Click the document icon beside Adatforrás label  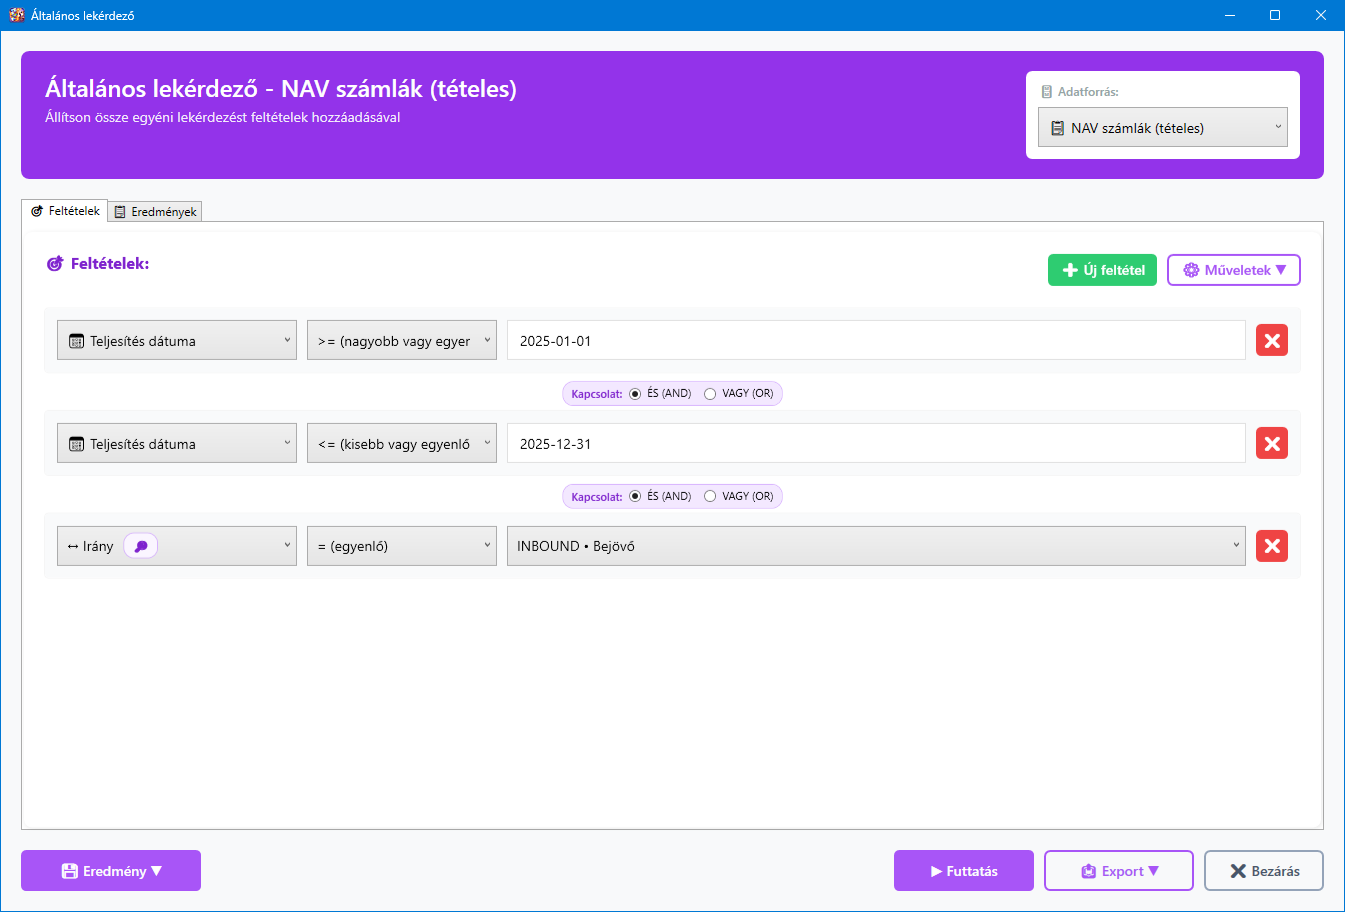click(x=1047, y=92)
